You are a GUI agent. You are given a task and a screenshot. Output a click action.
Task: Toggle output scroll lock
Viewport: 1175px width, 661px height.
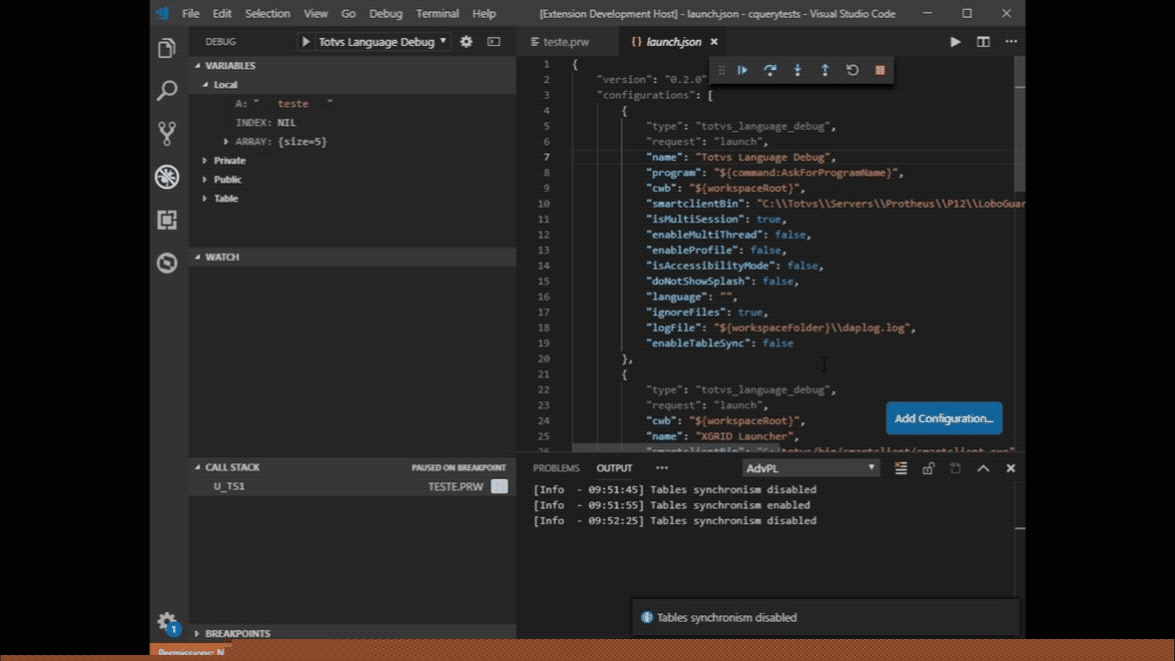[x=928, y=468]
